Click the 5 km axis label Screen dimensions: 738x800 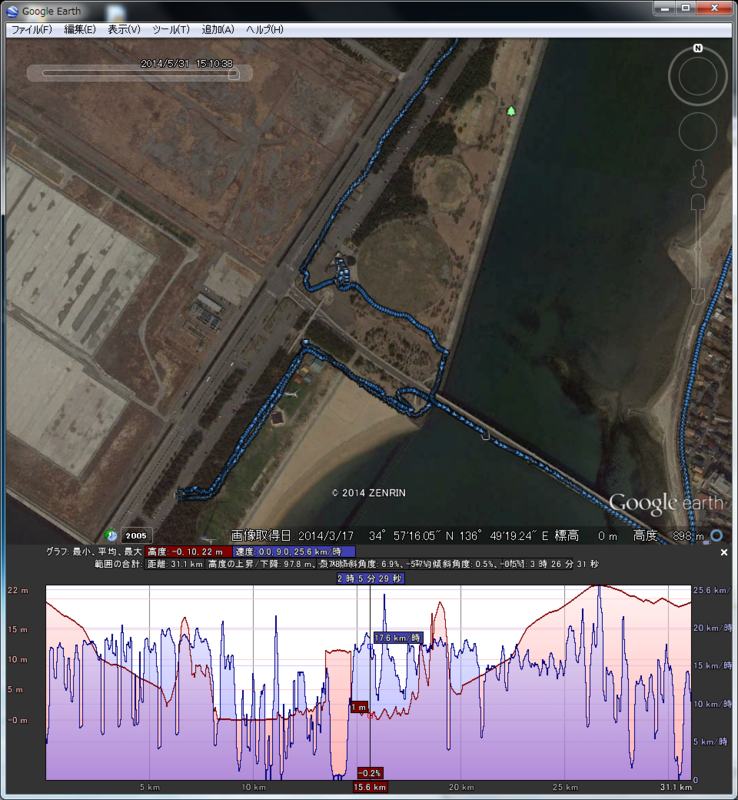(150, 787)
